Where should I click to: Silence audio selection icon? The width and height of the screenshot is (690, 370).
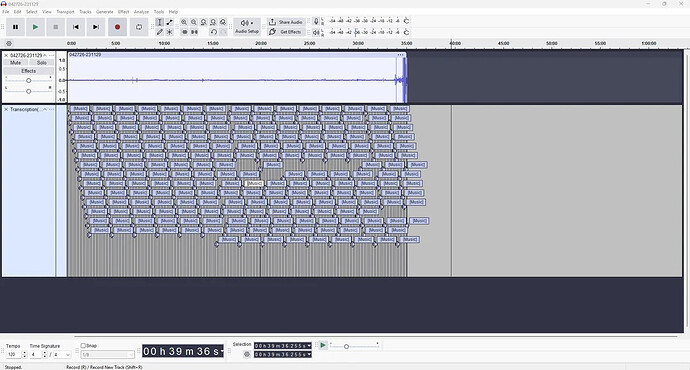[194, 32]
